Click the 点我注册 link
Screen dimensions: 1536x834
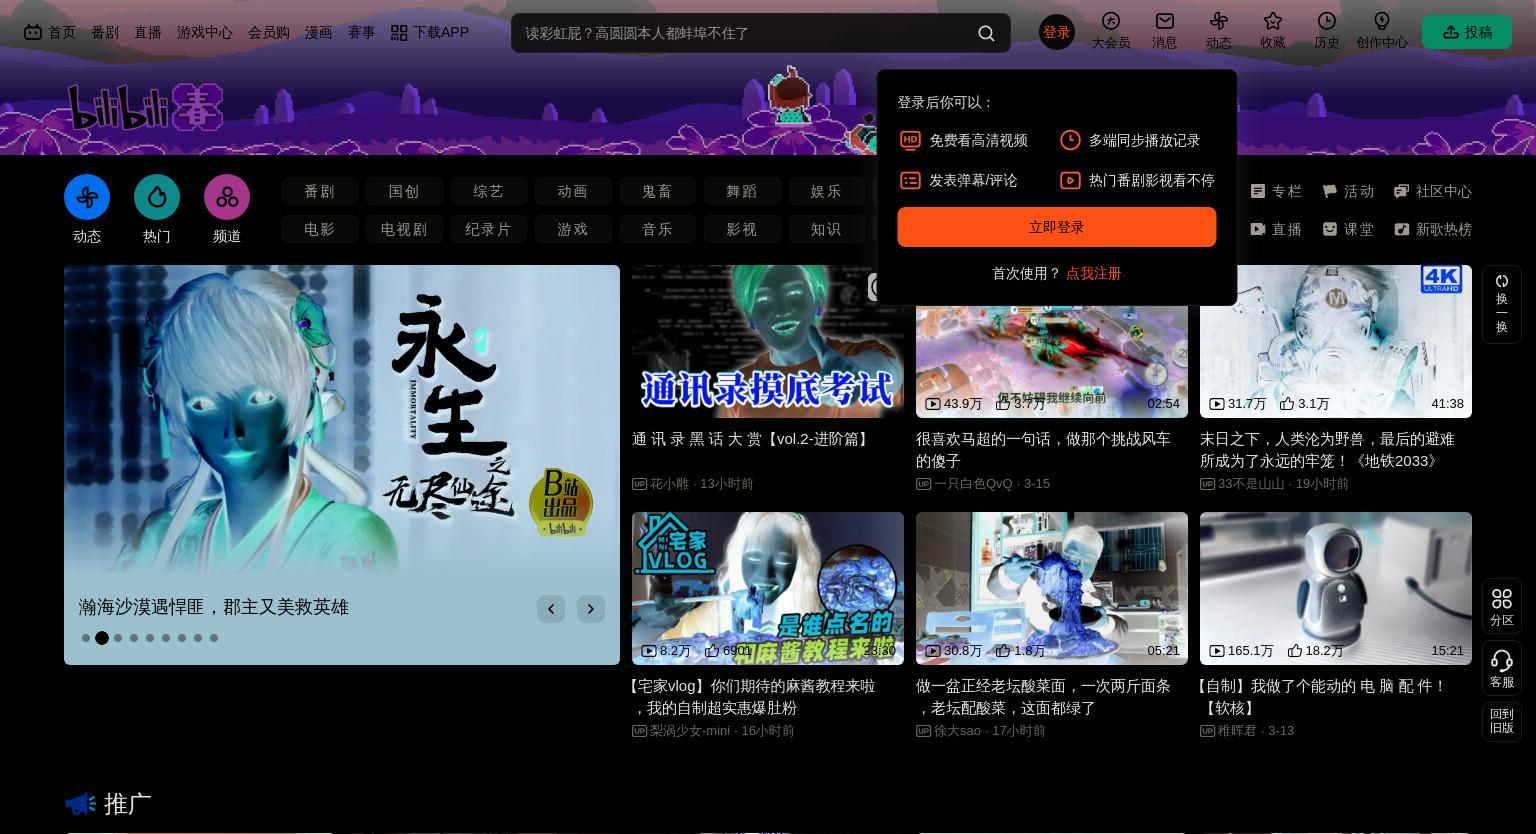coord(1094,273)
